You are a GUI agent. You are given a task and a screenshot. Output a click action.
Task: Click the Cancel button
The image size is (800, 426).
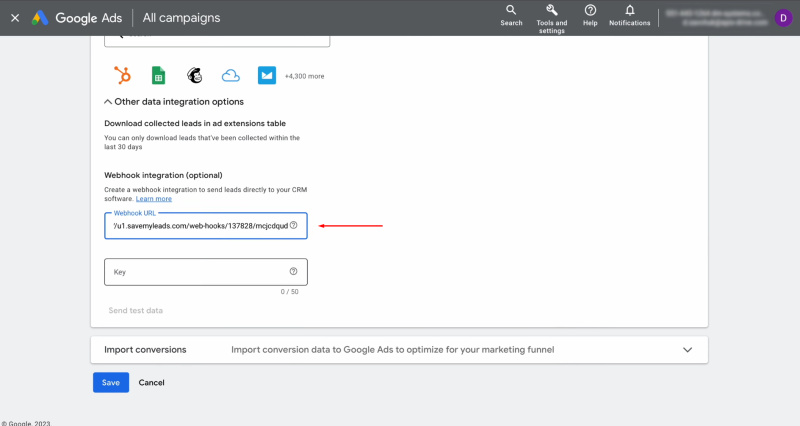[x=152, y=383]
